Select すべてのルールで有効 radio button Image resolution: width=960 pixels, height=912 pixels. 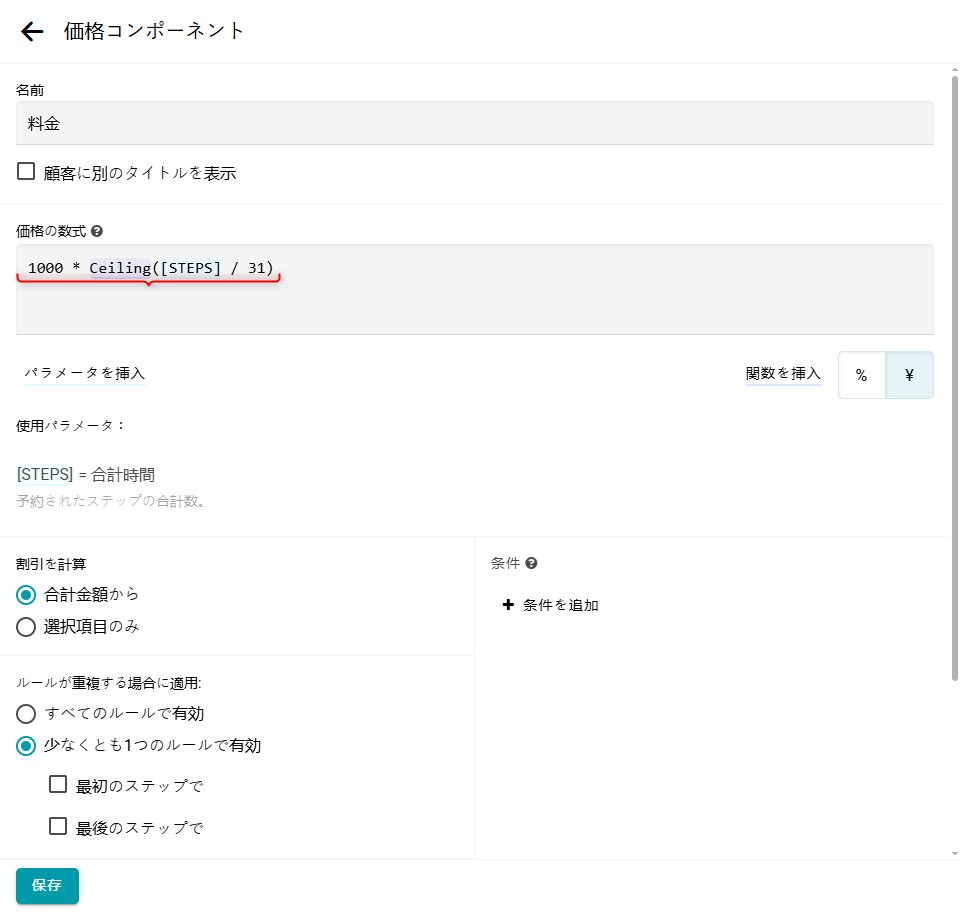click(27, 714)
